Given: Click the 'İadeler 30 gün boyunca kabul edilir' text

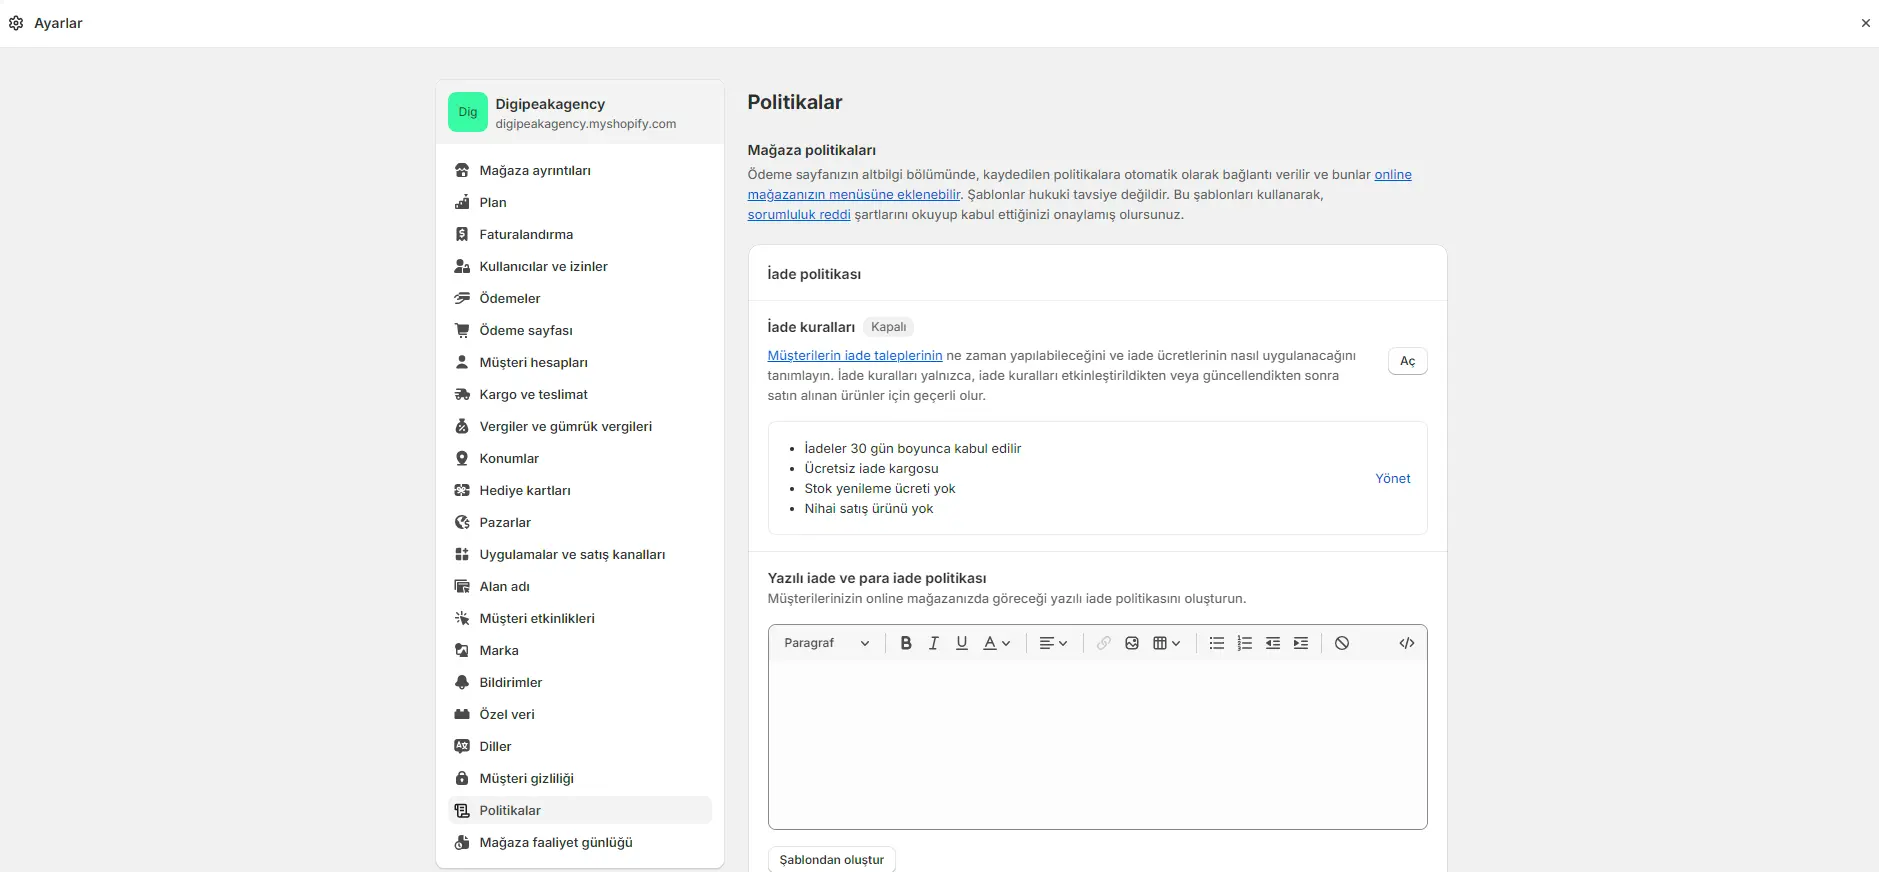Looking at the screenshot, I should pyautogui.click(x=913, y=448).
